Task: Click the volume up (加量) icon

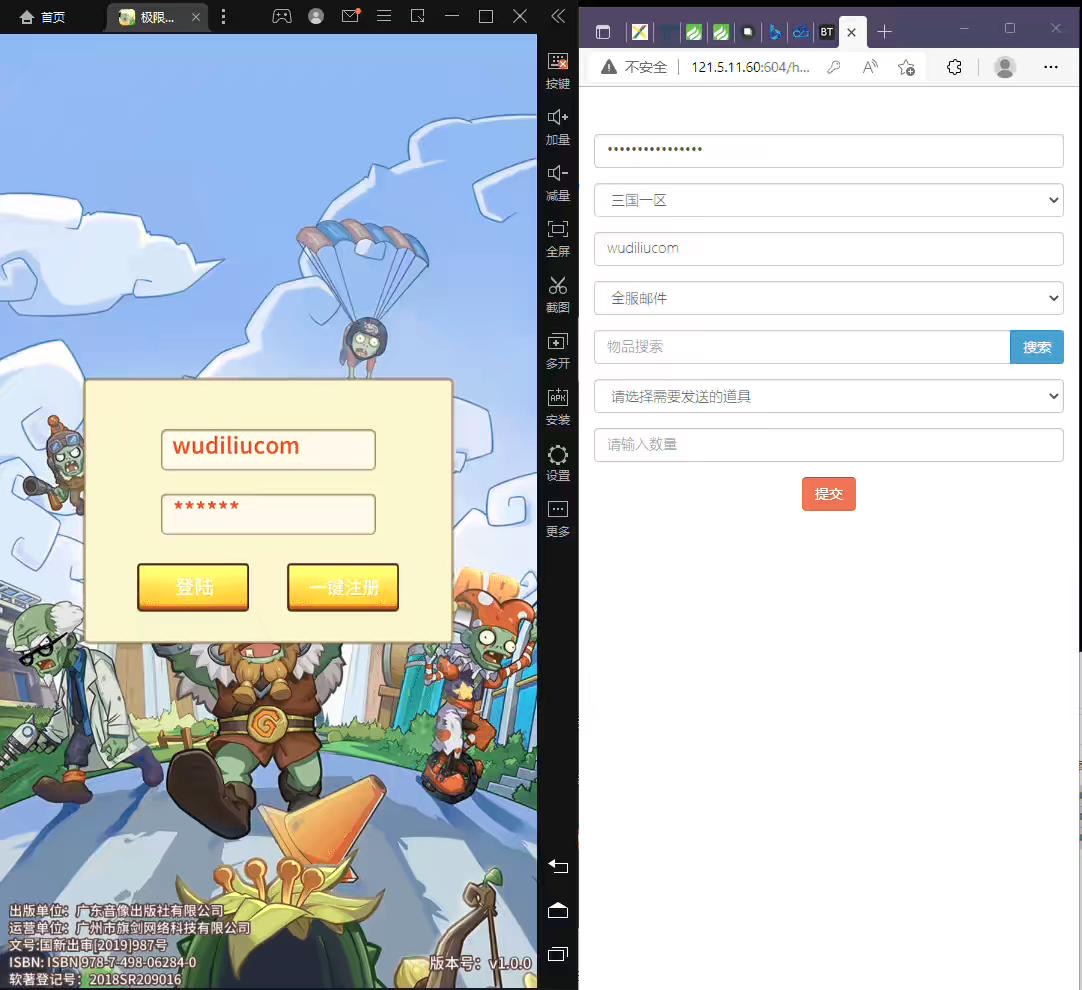Action: click(x=558, y=126)
